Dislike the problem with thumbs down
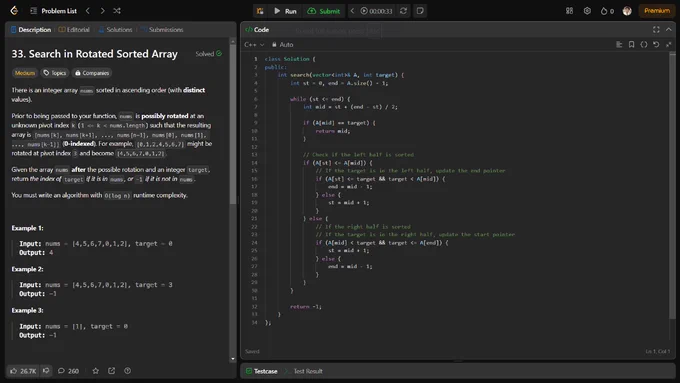The width and height of the screenshot is (680, 383). 46,371
